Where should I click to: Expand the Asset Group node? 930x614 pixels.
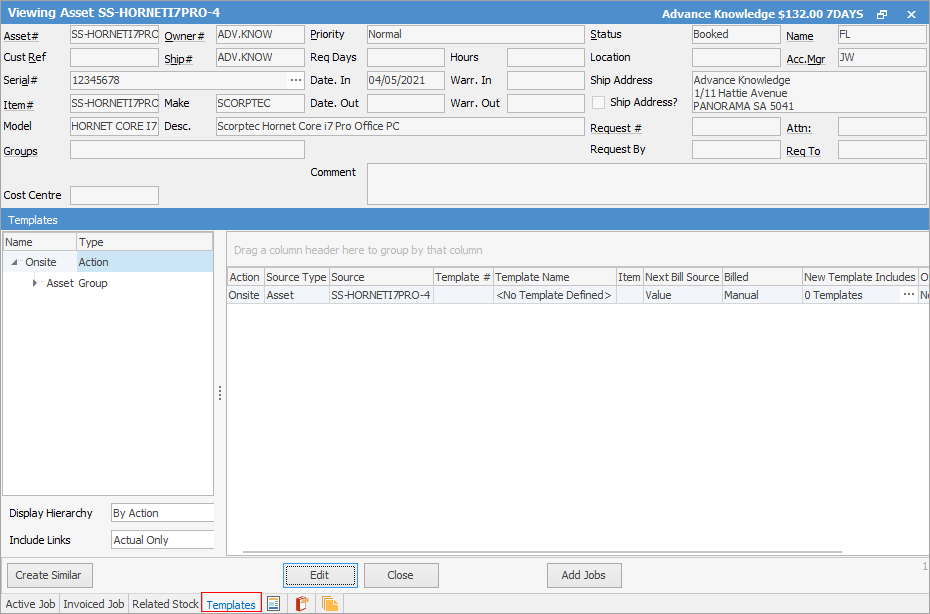[36, 283]
